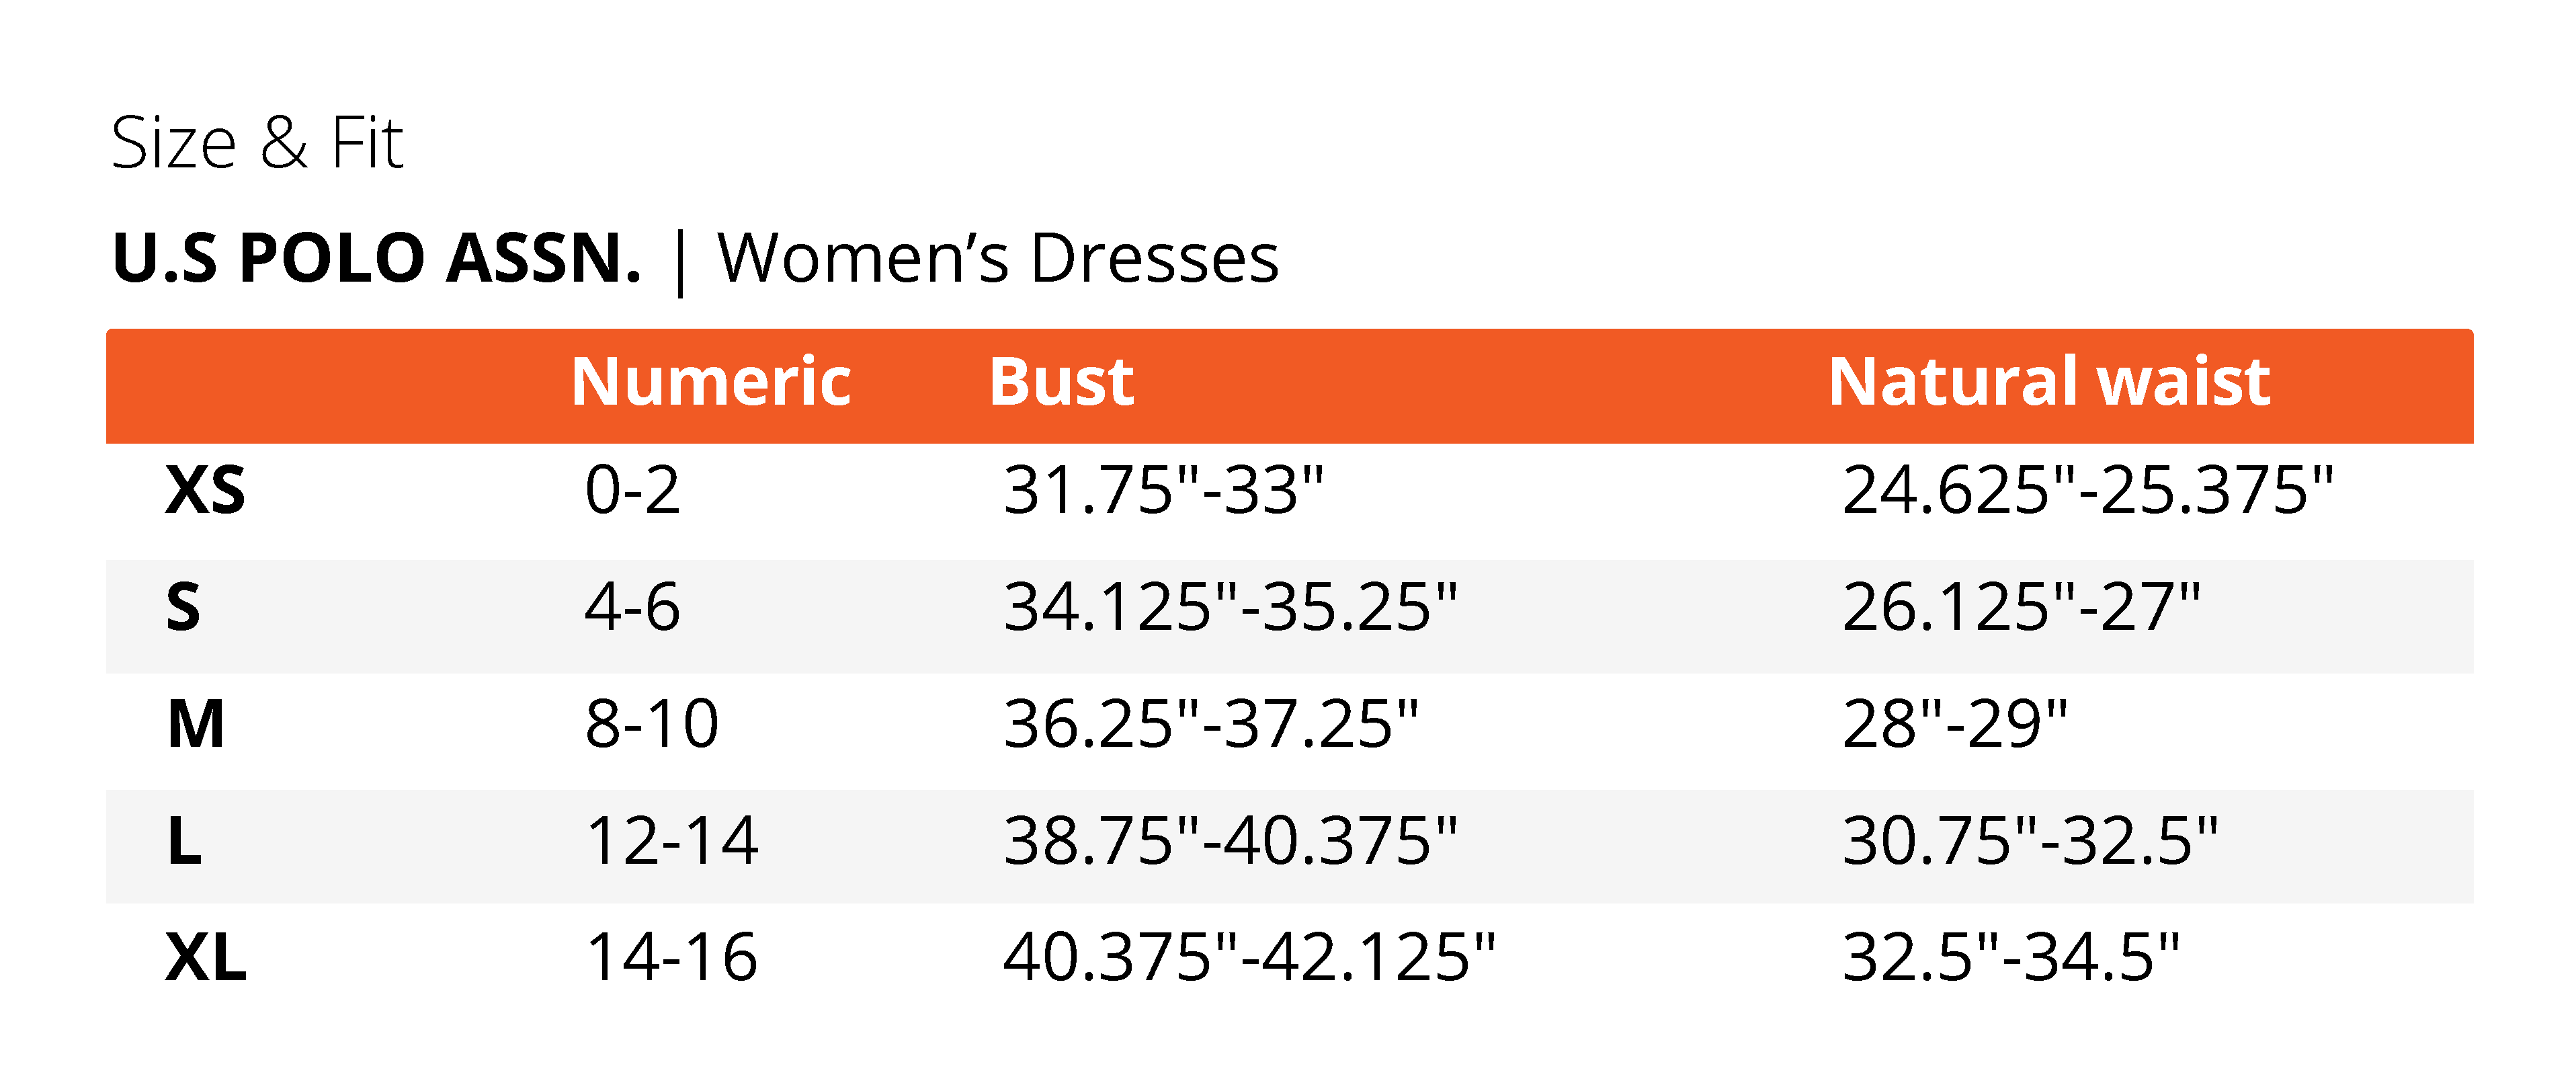Click the 12-14 numeric size cell

[672, 841]
